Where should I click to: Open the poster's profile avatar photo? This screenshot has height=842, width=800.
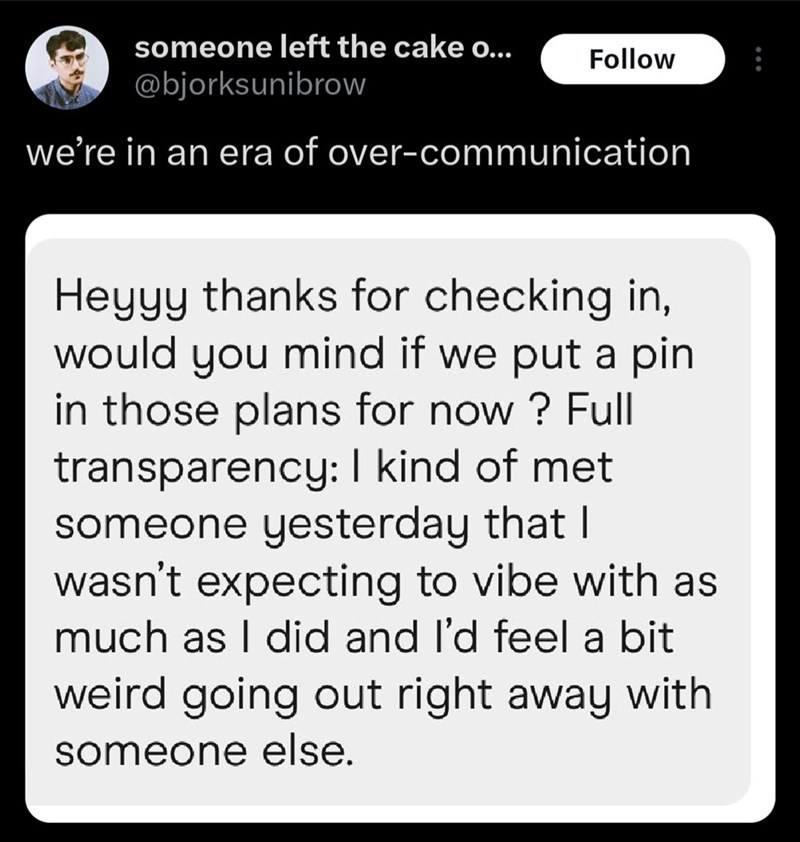67,68
